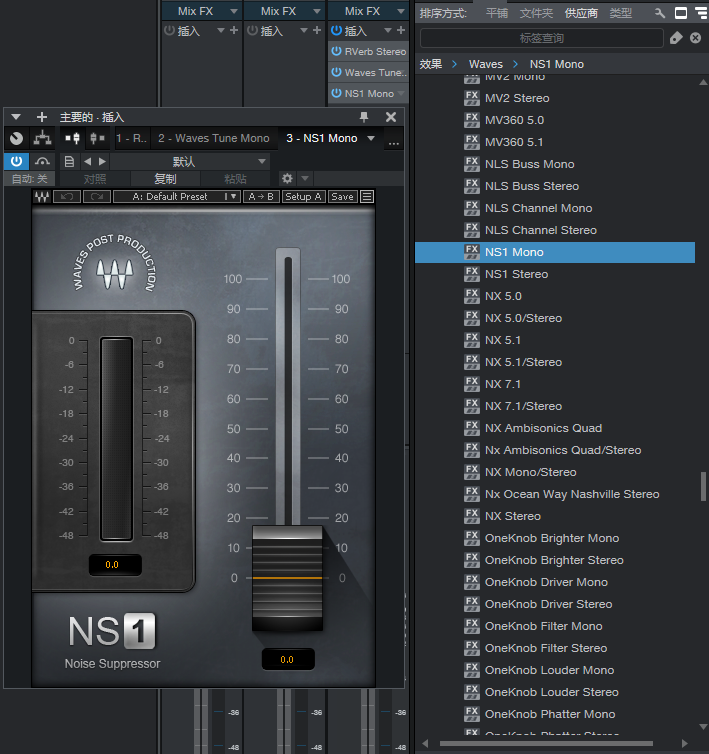Viewport: 709px width, 754px height.
Task: Sort browser by 平铺
Action: [x=497, y=13]
